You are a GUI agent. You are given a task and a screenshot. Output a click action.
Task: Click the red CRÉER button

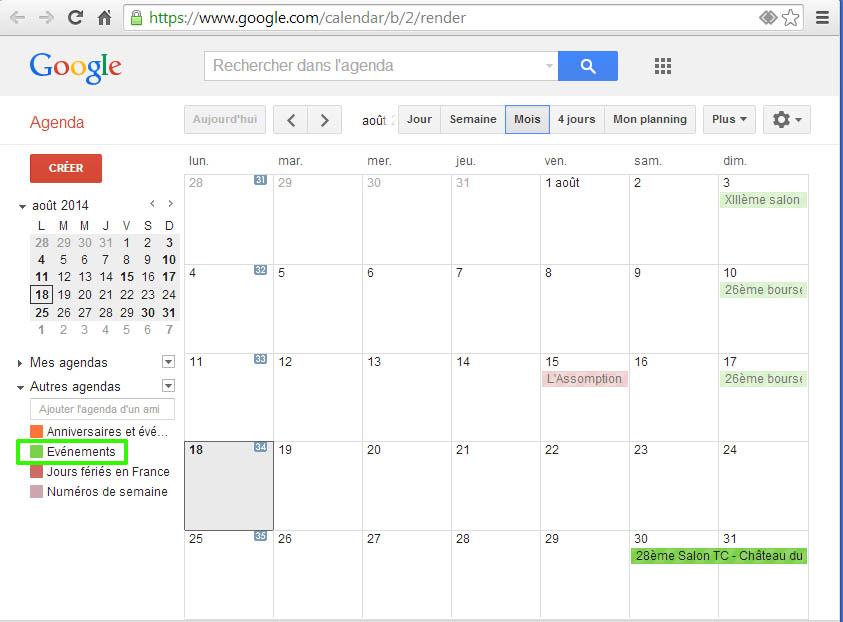tap(66, 168)
